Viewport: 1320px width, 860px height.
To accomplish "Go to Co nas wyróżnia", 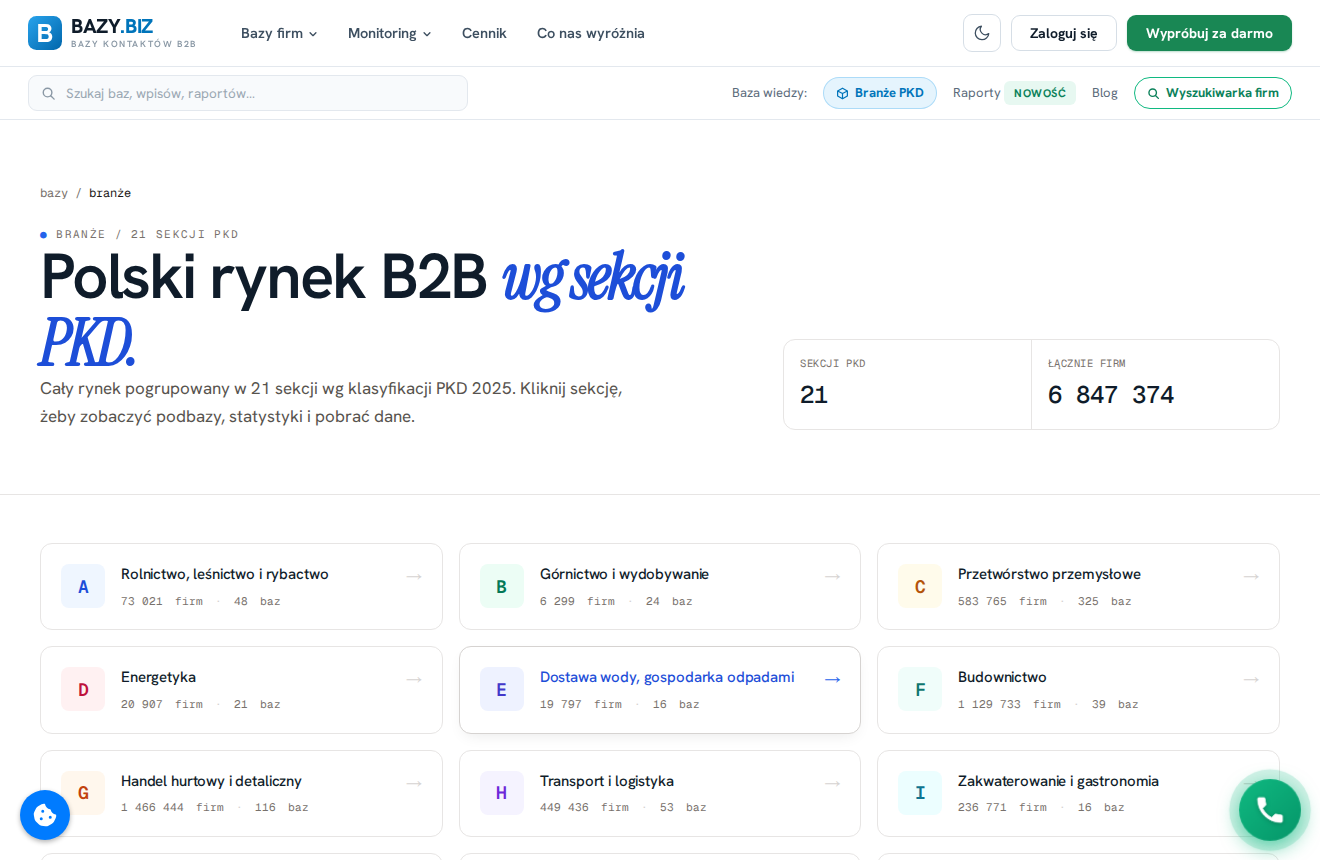I will click(x=591, y=33).
